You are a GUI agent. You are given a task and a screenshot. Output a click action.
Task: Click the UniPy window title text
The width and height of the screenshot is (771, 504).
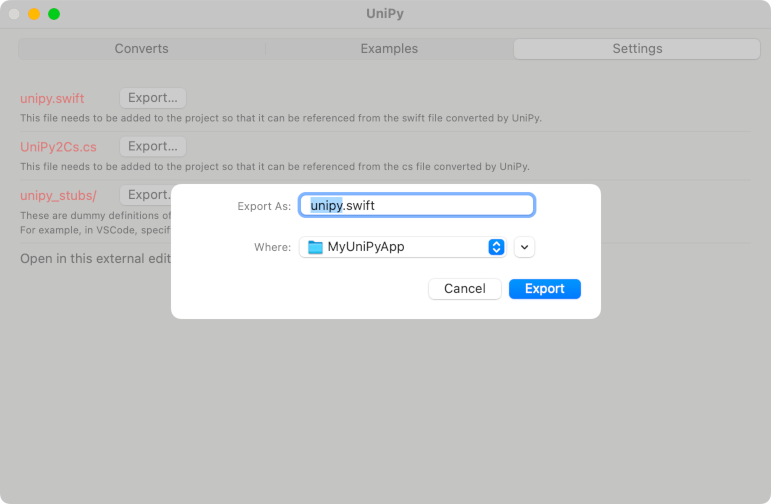[385, 14]
